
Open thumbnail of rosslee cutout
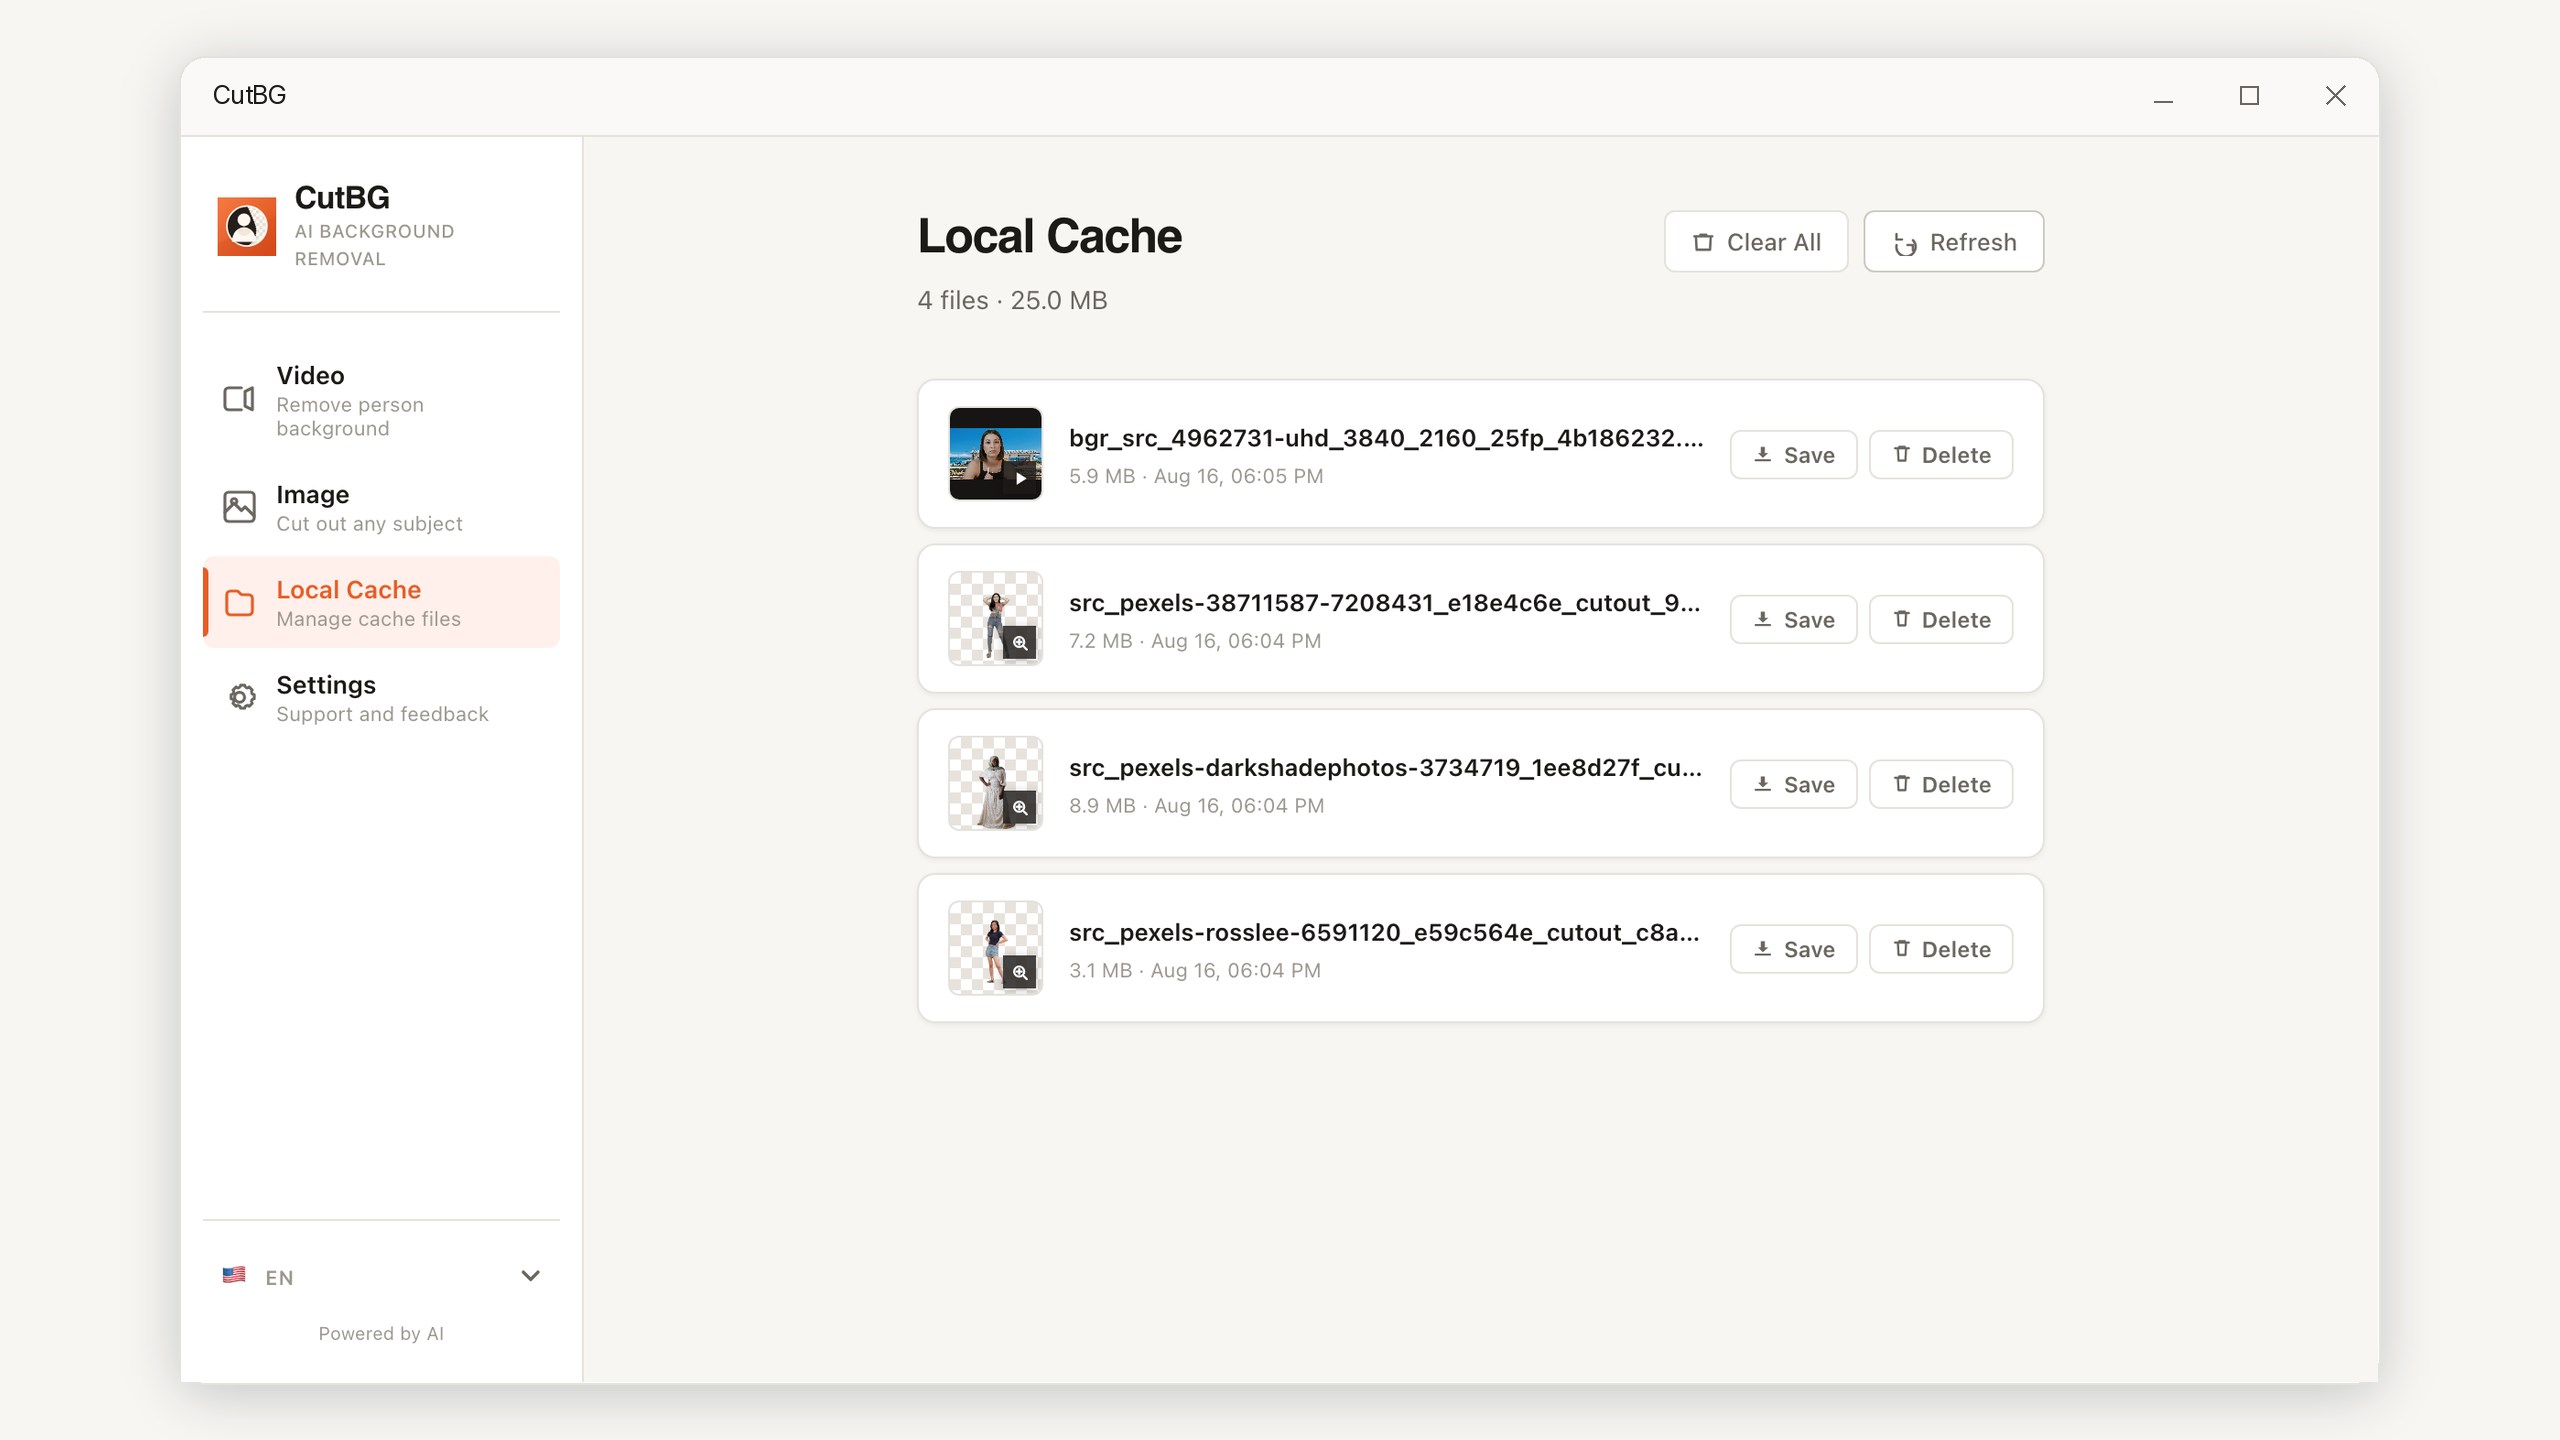(995, 948)
